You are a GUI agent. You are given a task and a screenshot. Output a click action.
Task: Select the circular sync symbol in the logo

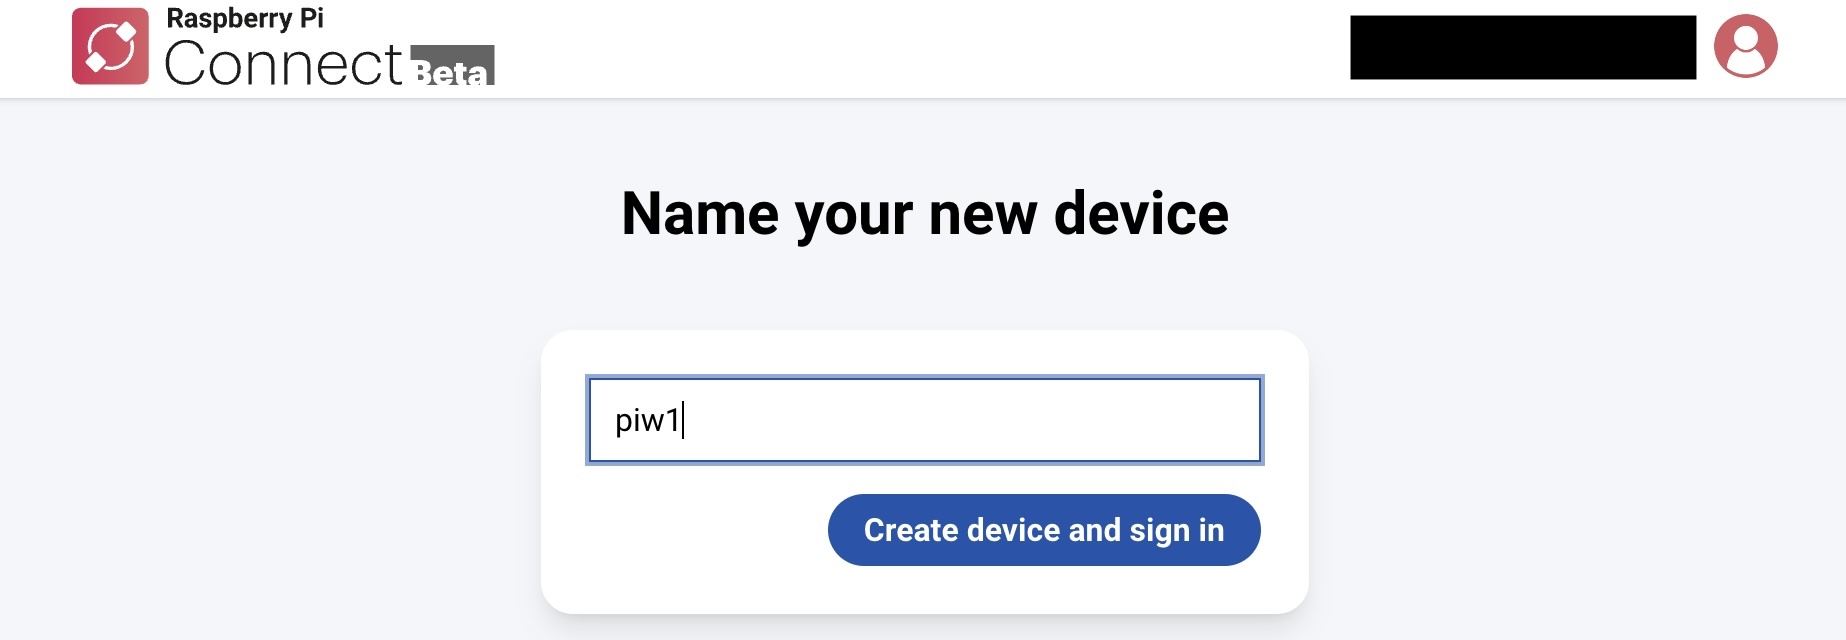coord(113,47)
